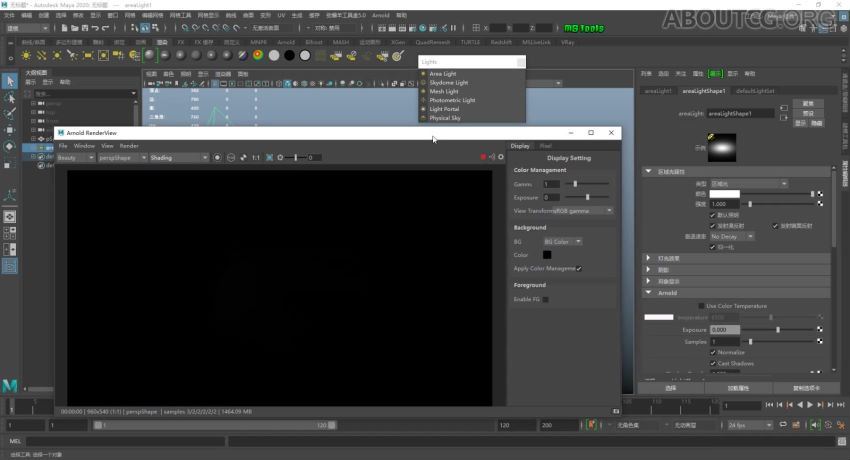Toggle checkbox directly below intensity field
This screenshot has width=850, height=460.
tap(713, 215)
